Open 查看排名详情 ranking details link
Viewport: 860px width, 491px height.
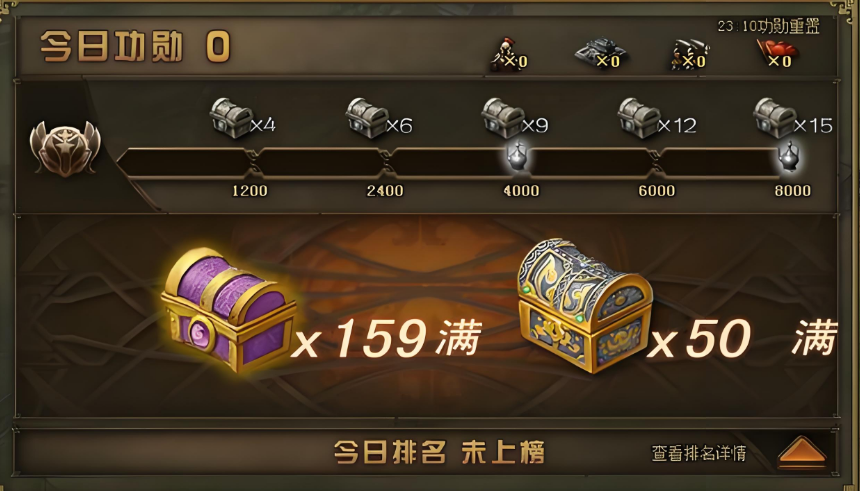coord(699,453)
